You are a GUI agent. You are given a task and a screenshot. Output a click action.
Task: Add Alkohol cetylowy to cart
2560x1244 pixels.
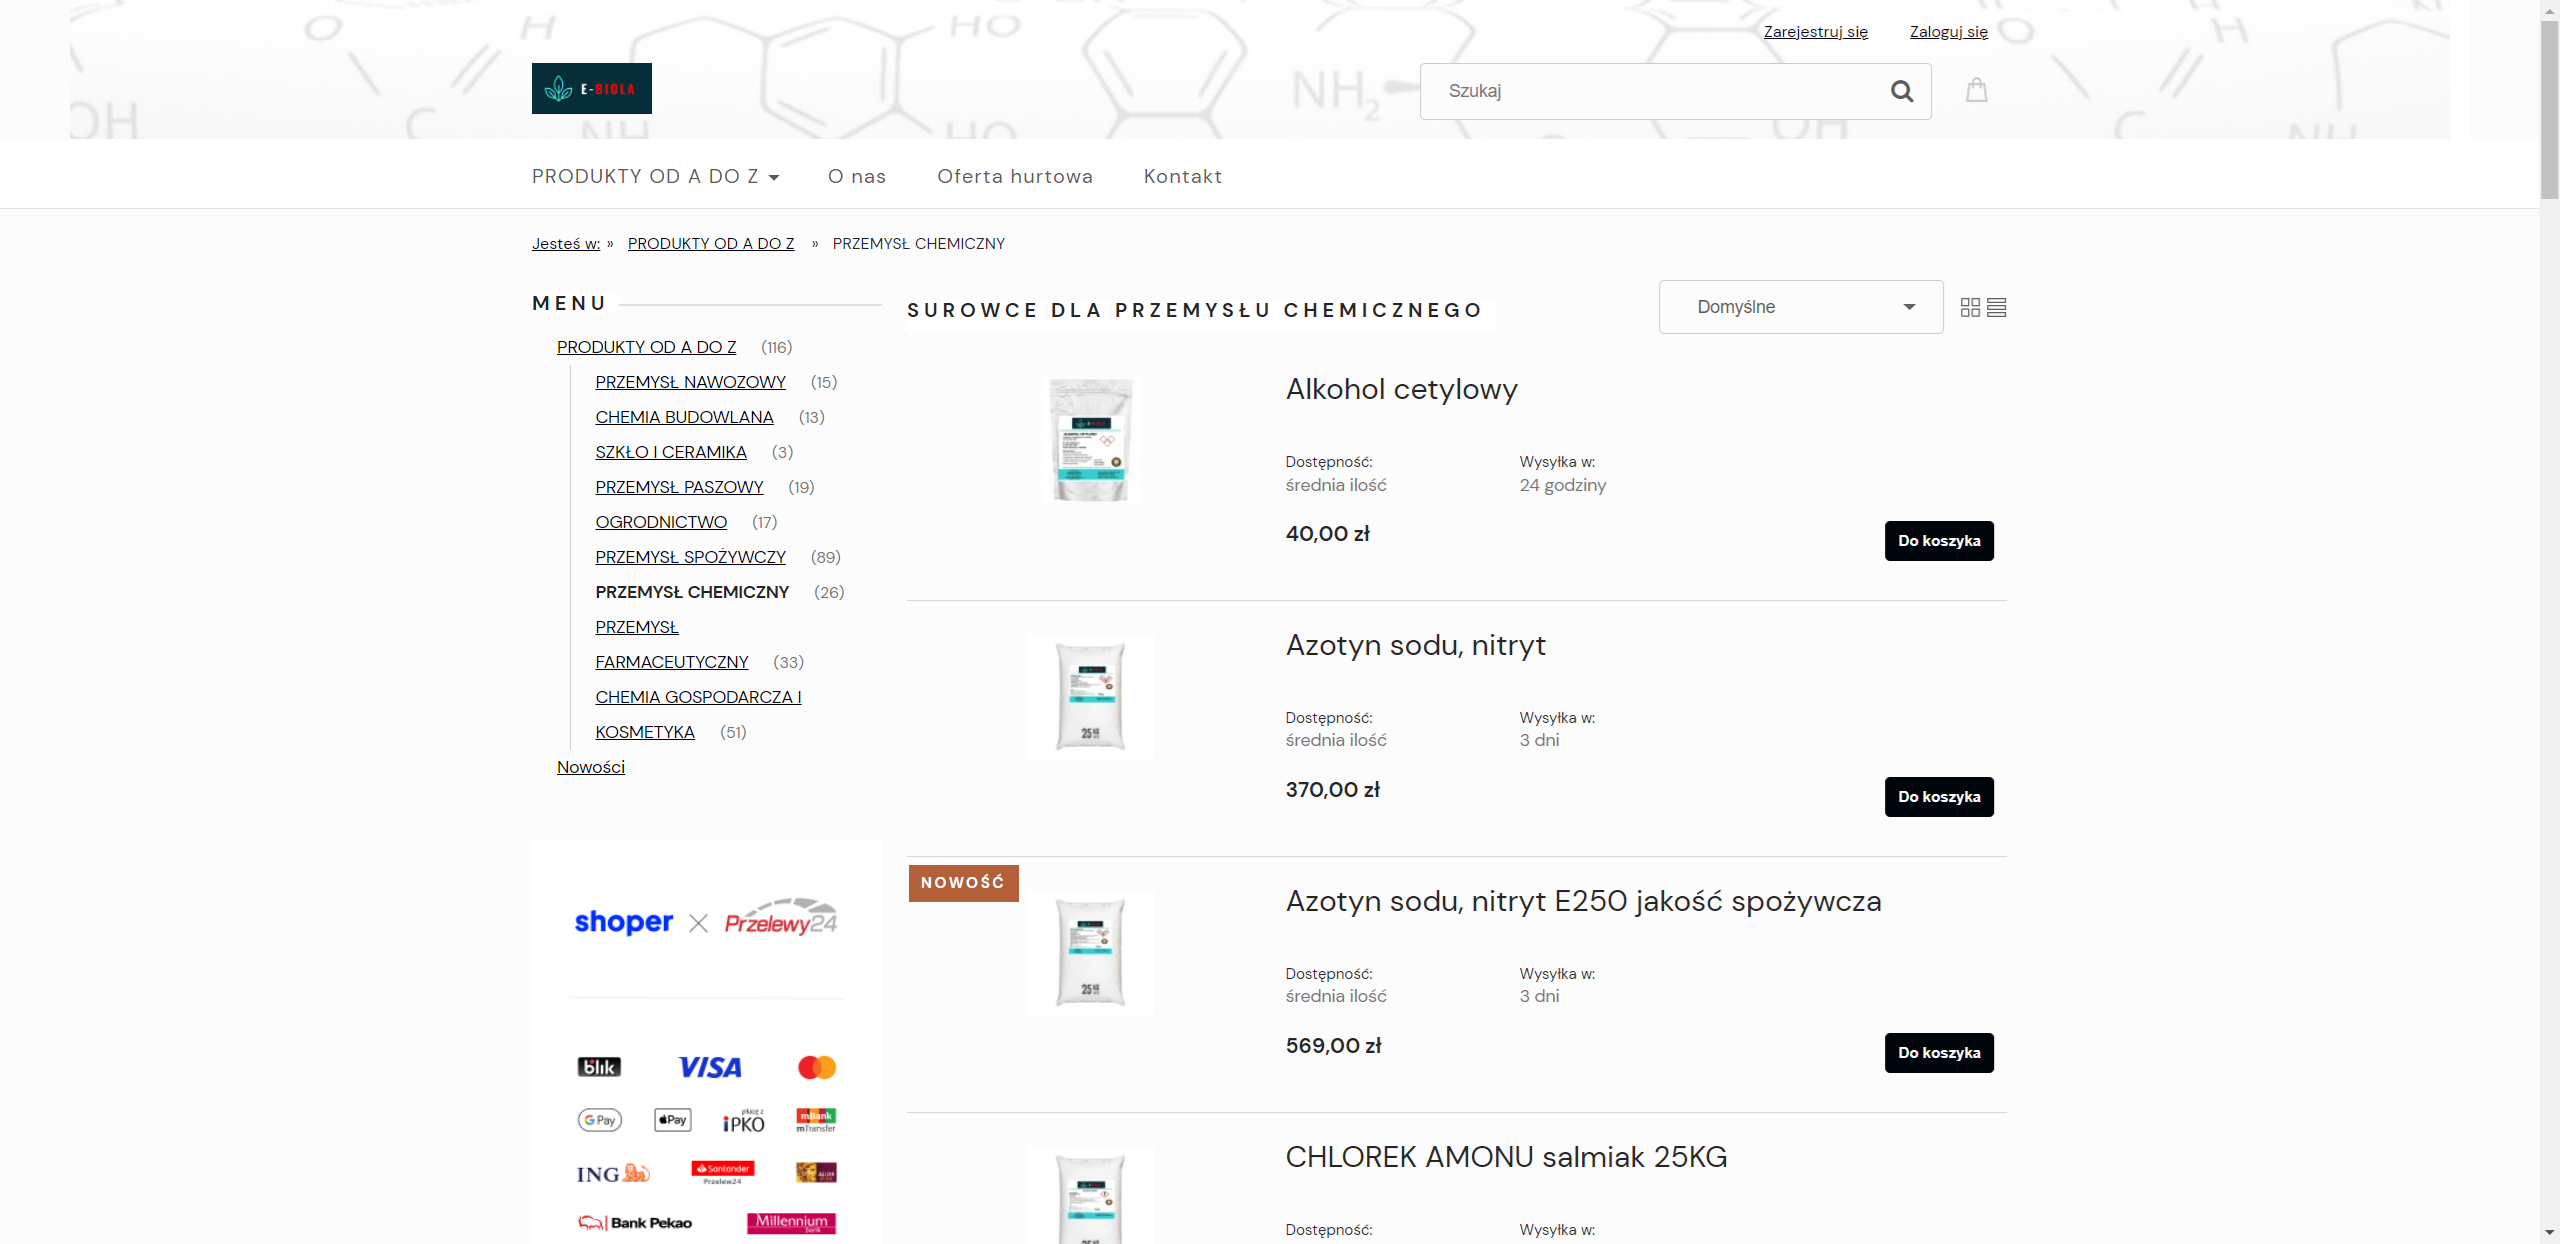pyautogui.click(x=1938, y=540)
